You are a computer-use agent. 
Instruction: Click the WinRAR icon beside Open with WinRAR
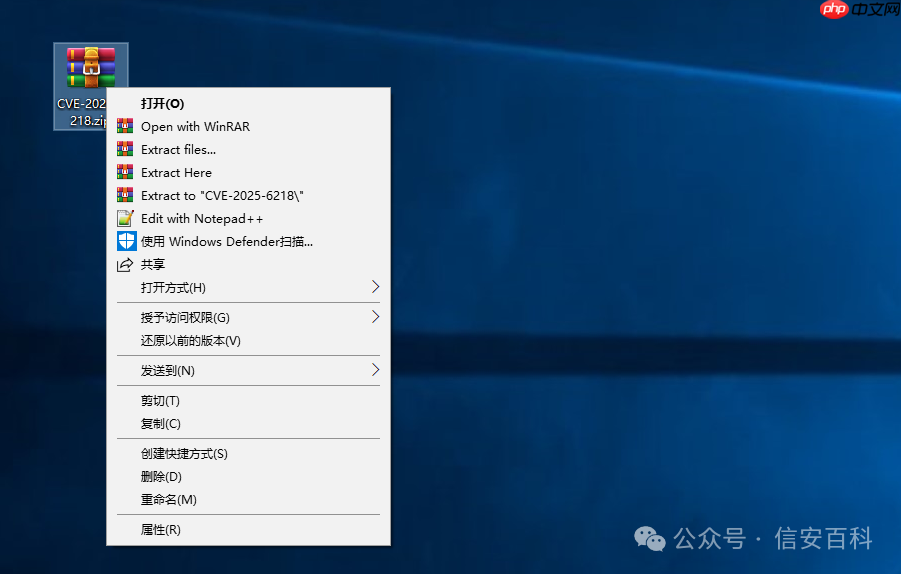pos(125,126)
